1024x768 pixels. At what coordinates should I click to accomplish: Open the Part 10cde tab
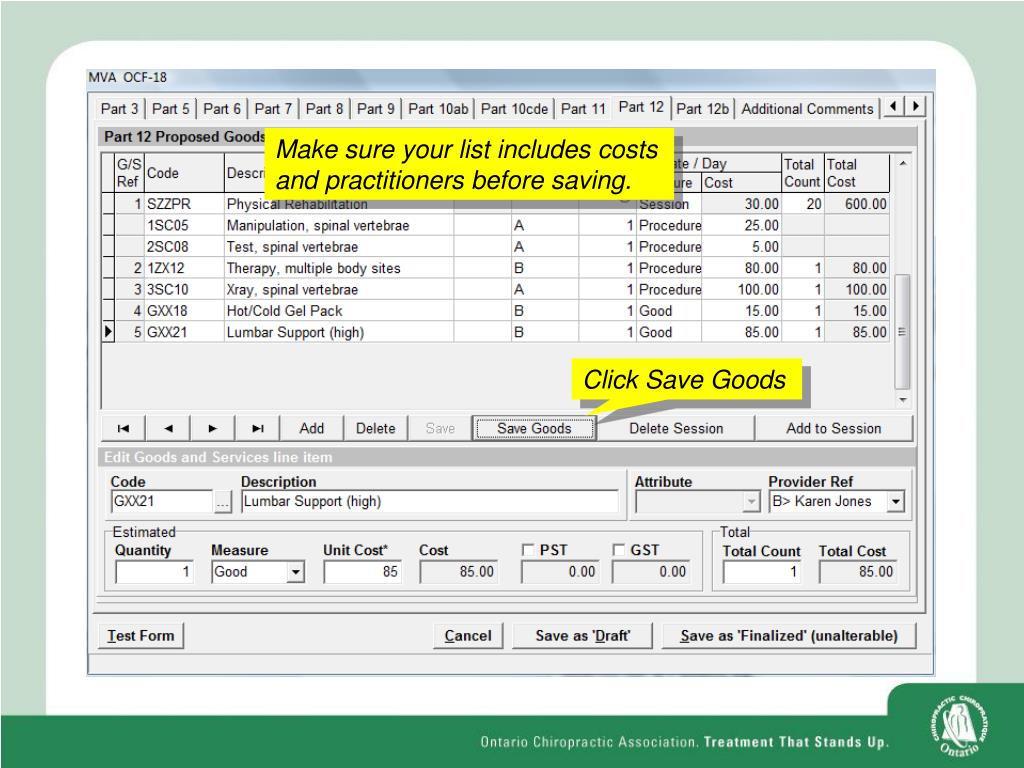(514, 109)
